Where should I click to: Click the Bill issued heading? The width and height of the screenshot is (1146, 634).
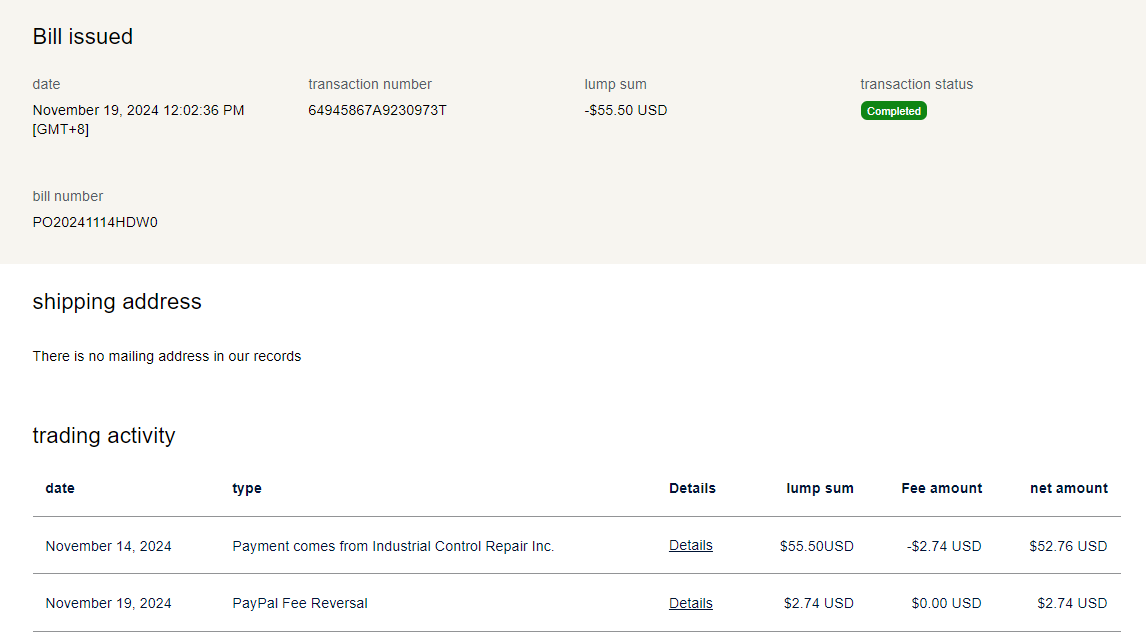pos(83,37)
